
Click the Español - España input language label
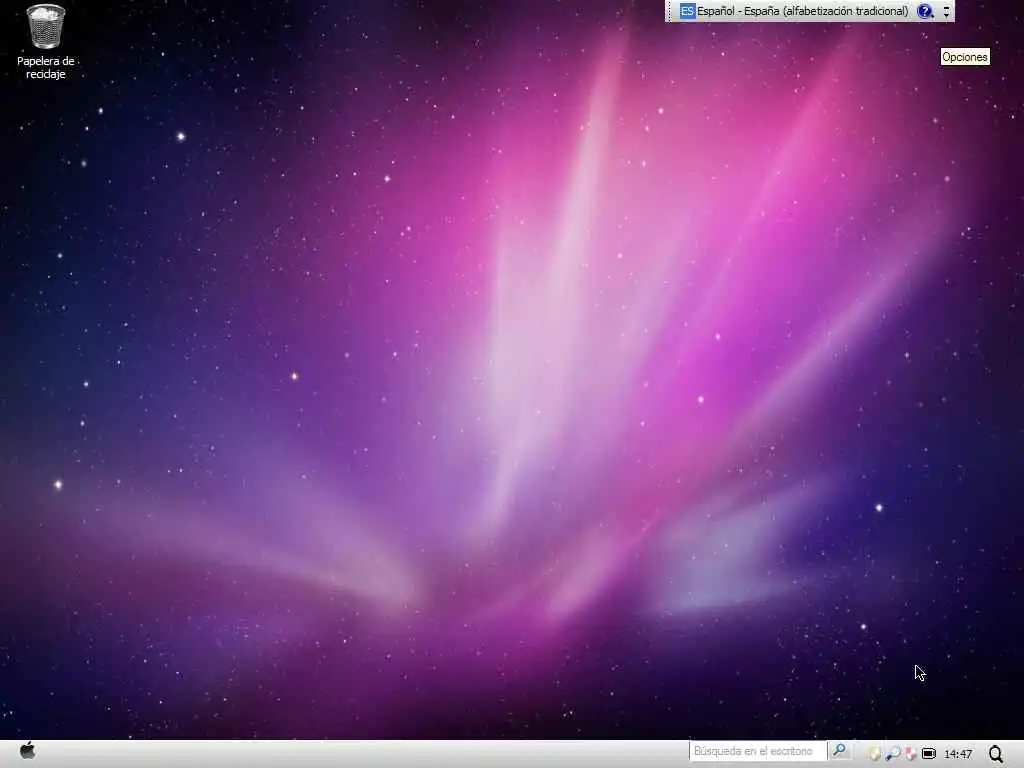tap(803, 11)
